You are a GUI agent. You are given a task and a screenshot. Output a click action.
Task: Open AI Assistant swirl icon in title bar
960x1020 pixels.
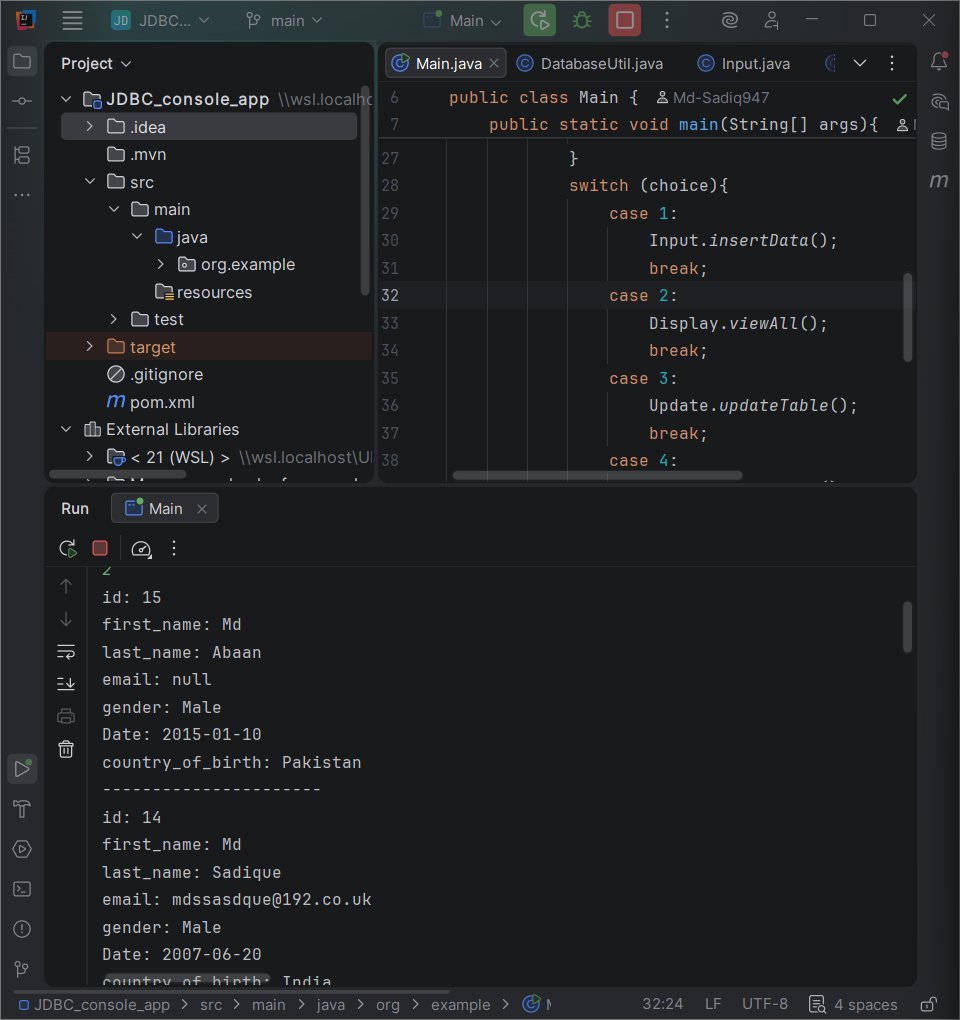[730, 20]
